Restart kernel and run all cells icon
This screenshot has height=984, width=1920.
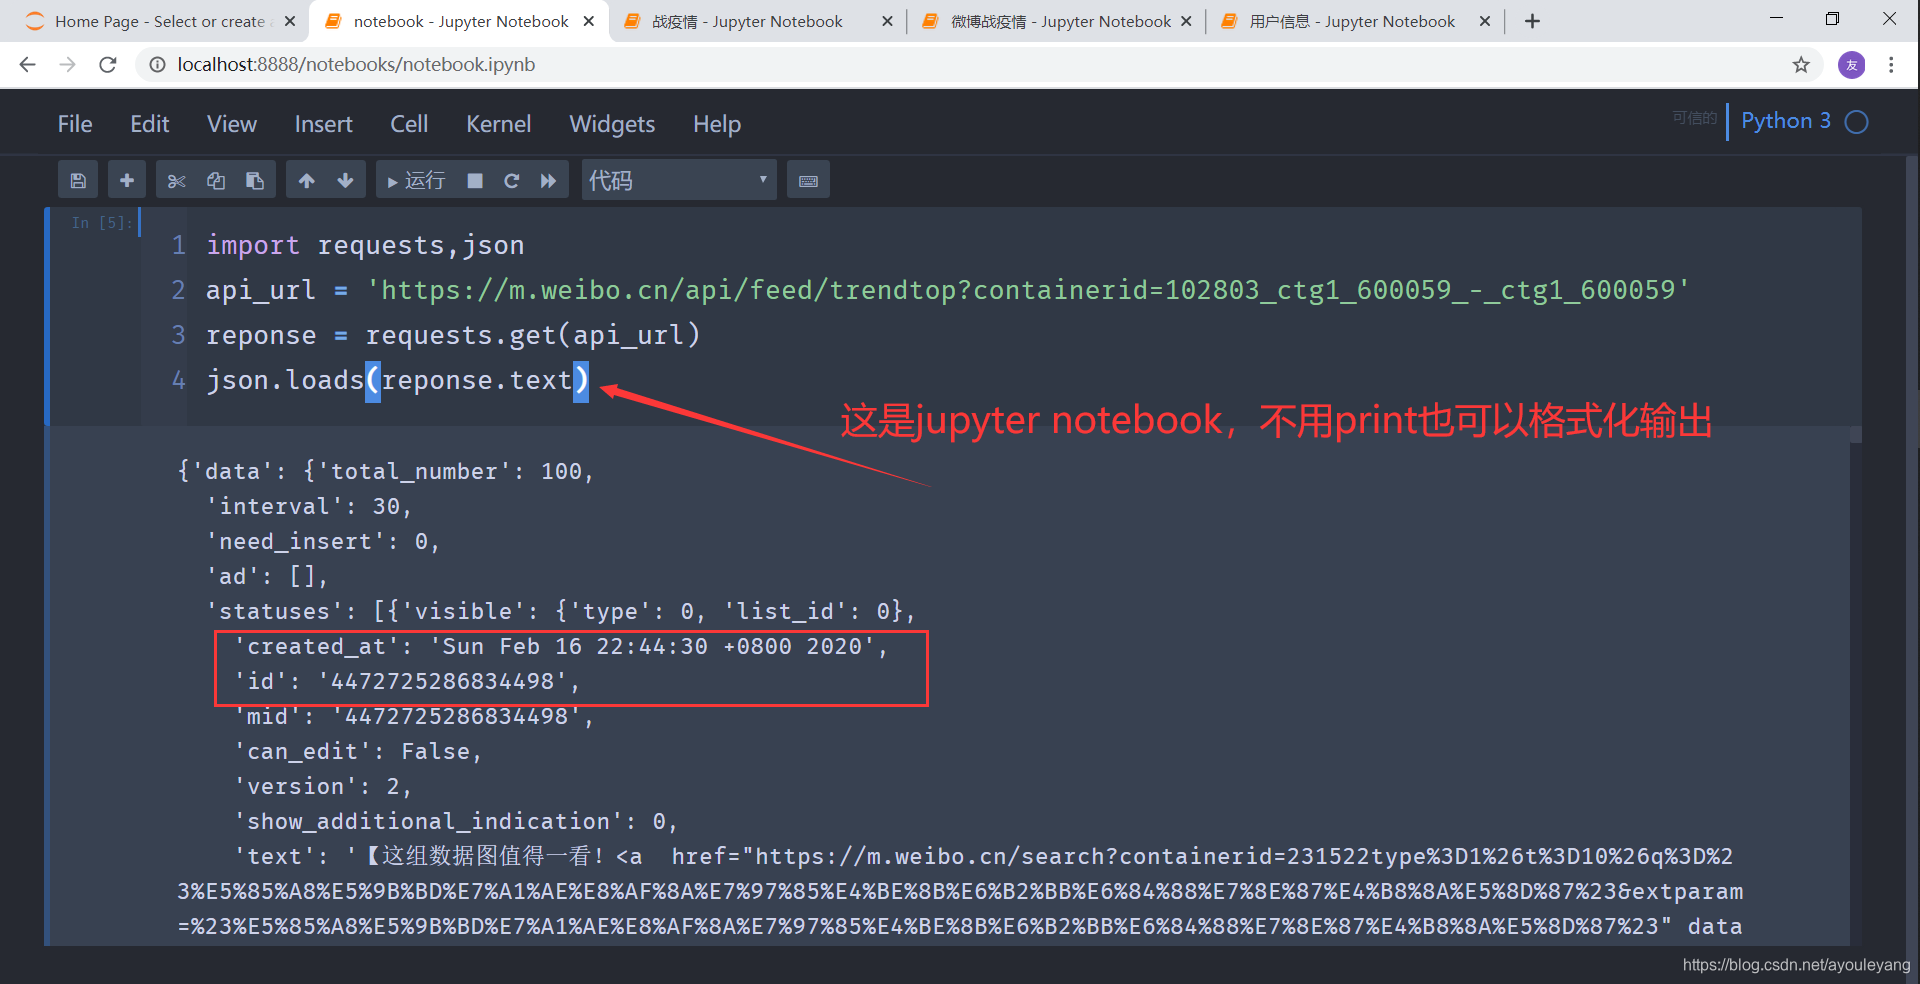tap(548, 181)
